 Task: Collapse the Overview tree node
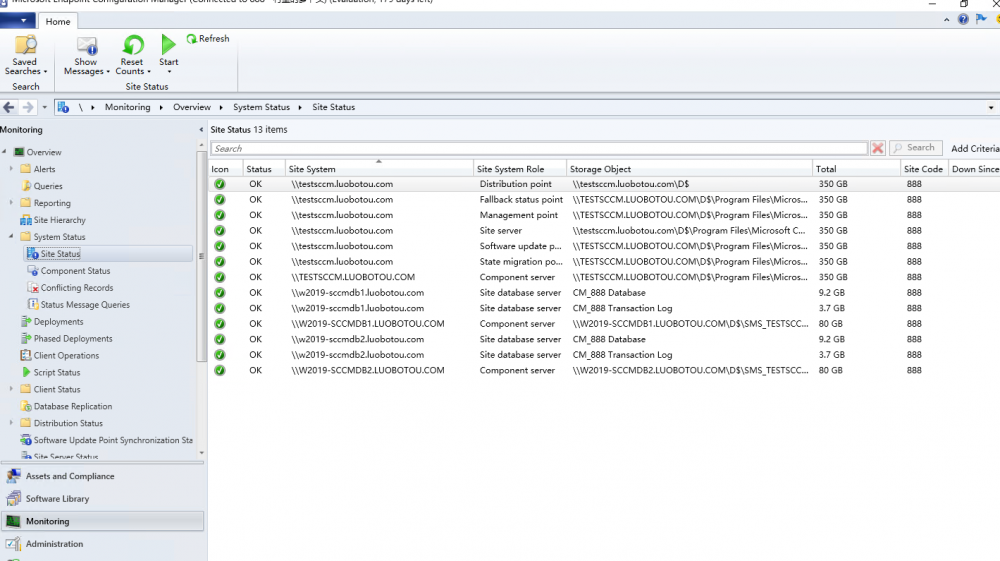pyautogui.click(x=4, y=152)
